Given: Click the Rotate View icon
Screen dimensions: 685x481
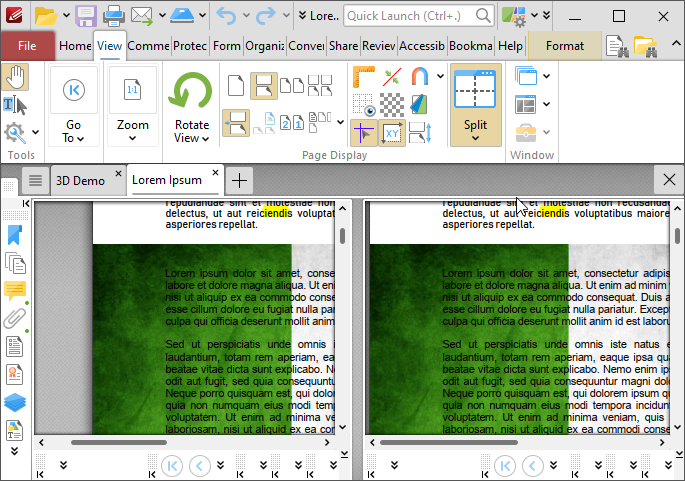Looking at the screenshot, I should tap(191, 93).
